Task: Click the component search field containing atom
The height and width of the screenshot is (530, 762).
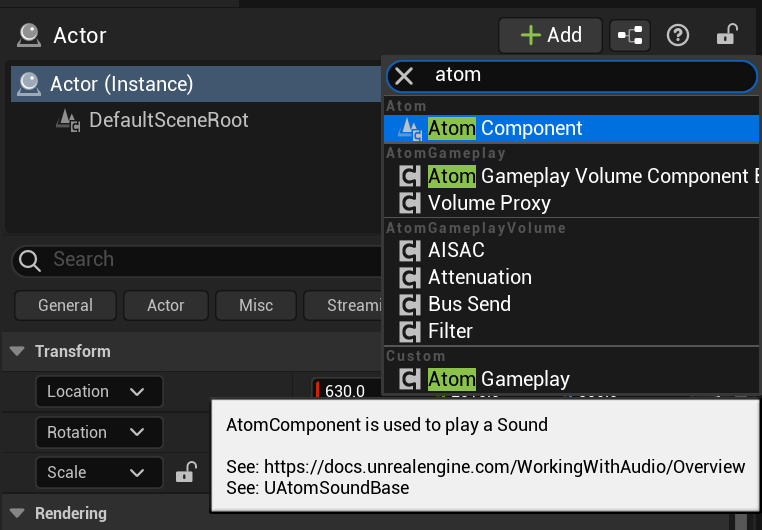Action: 572,76
